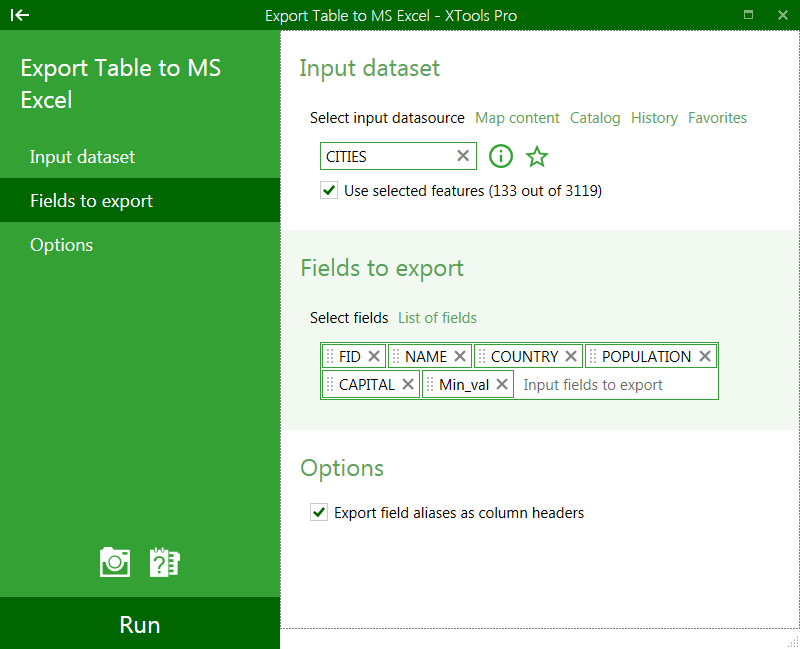
Task: Grab the Min_val field drag handle
Action: click(430, 384)
